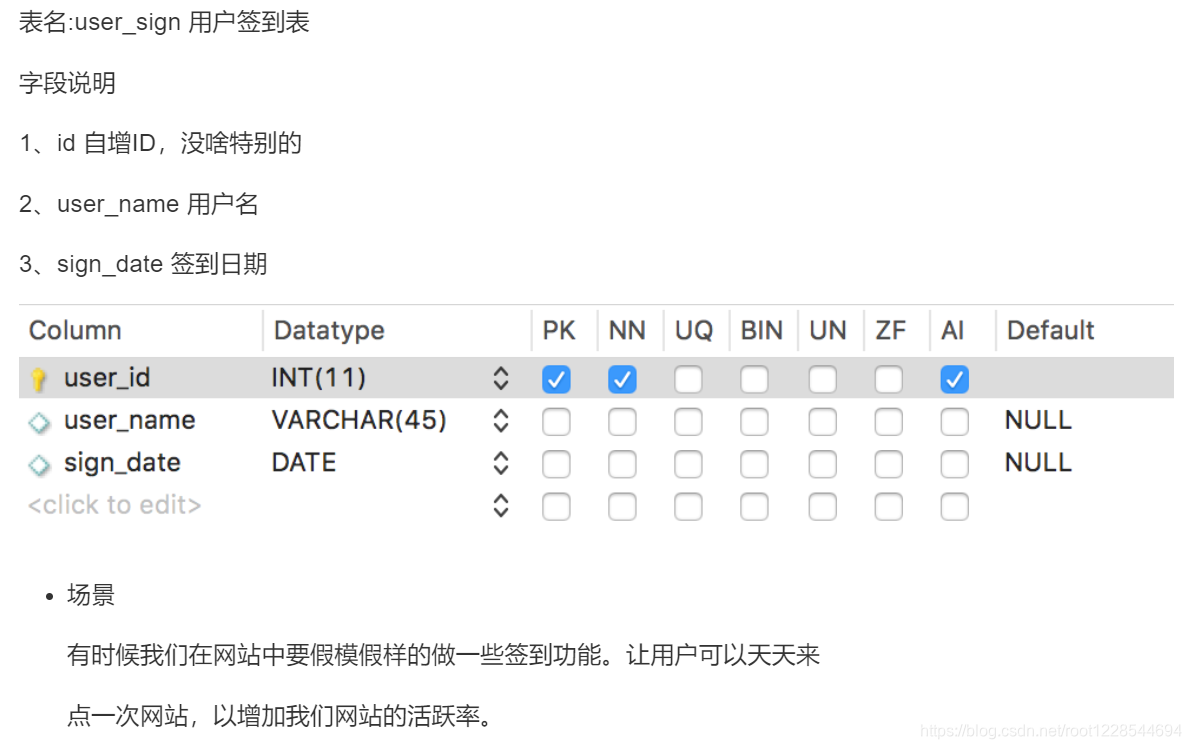This screenshot has height=749, width=1191.
Task: Click the NULL default of user_name
Action: (1038, 420)
